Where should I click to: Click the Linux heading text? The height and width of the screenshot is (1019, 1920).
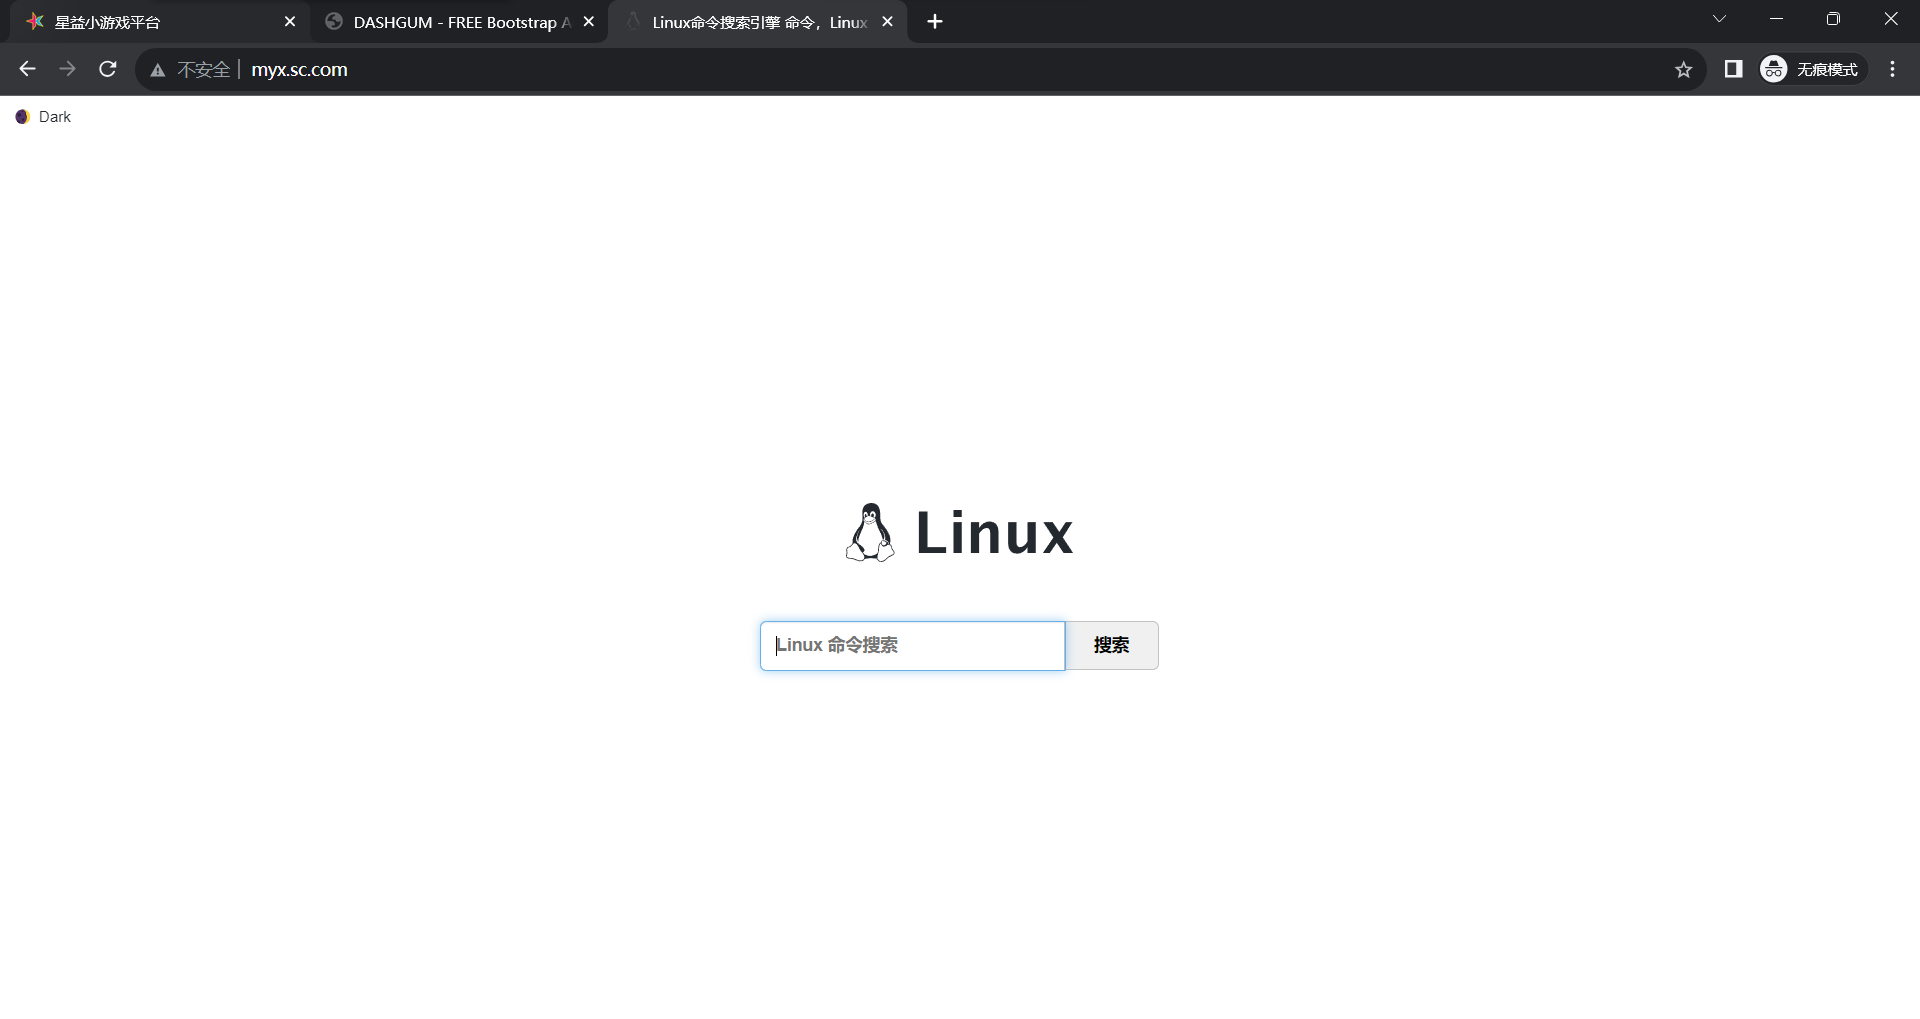coord(994,533)
